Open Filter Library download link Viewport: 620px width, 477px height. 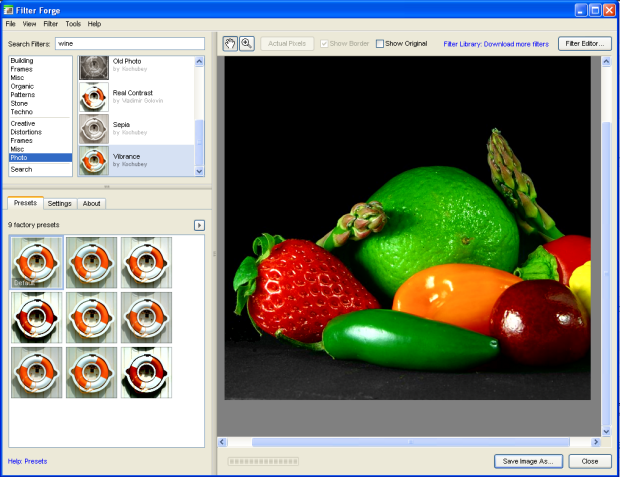[496, 44]
